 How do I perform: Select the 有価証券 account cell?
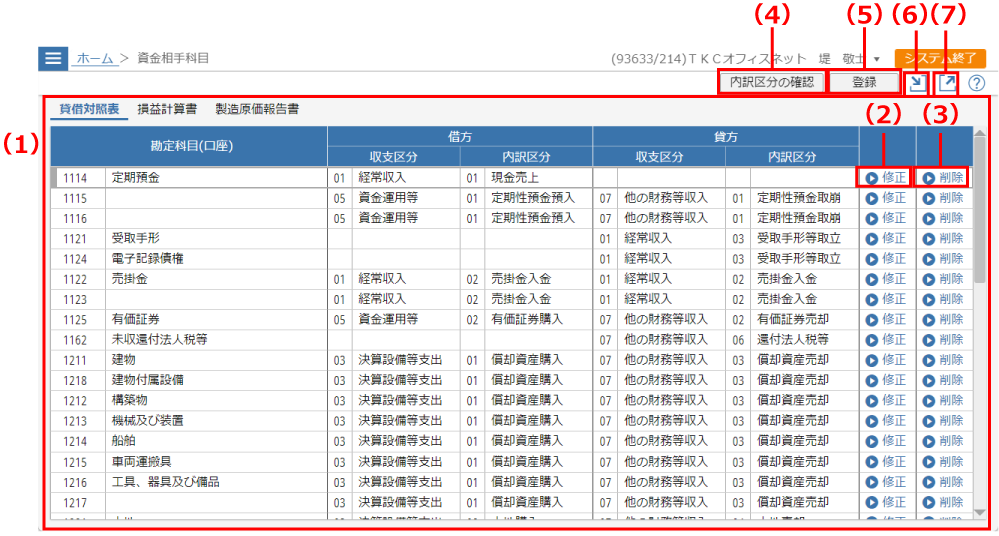click(216, 320)
